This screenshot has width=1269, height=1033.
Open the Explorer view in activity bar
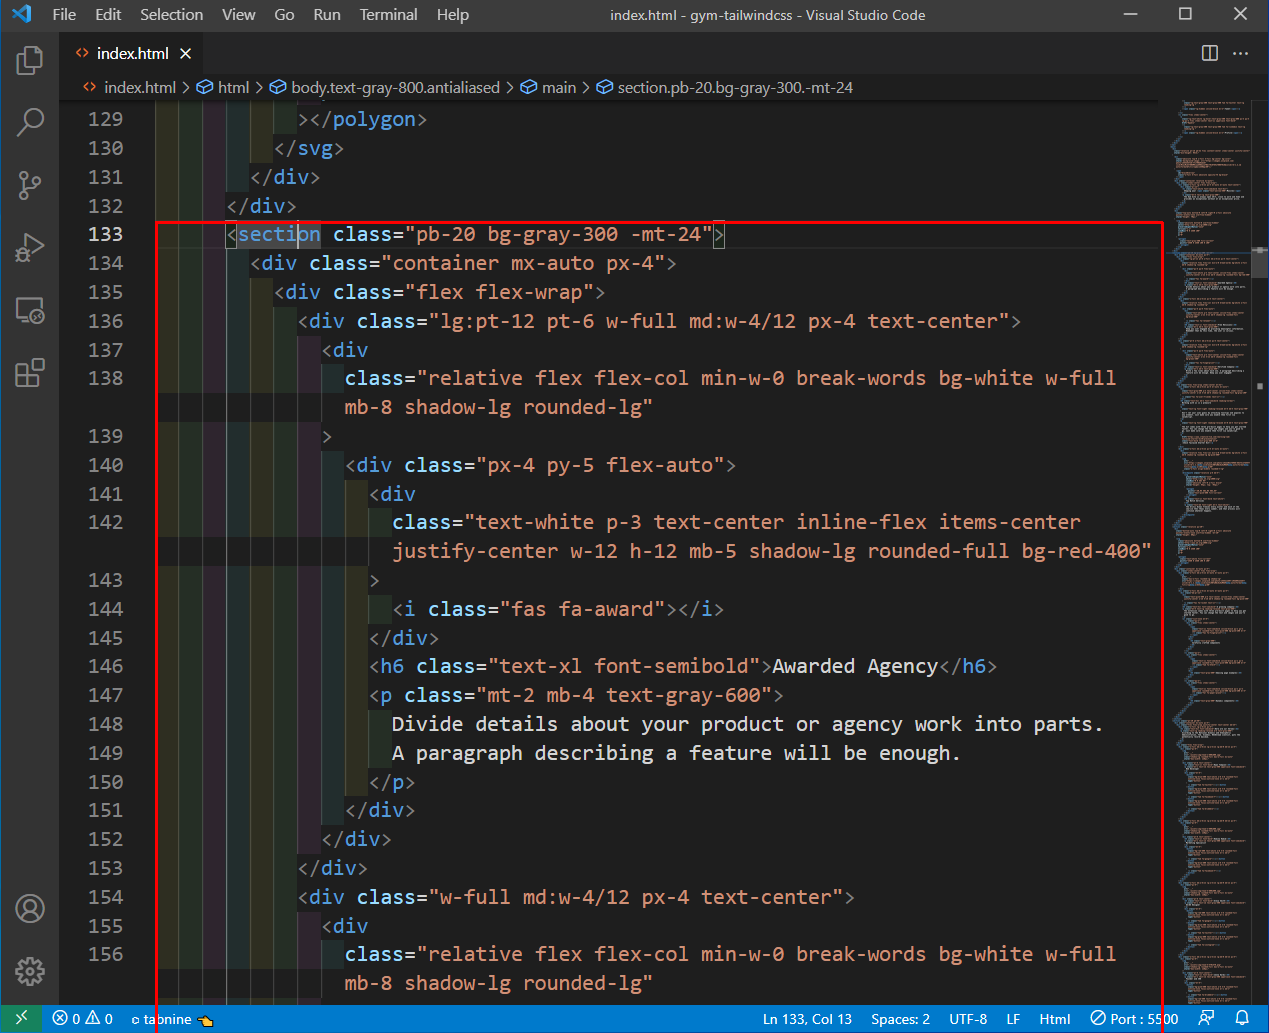[30, 61]
